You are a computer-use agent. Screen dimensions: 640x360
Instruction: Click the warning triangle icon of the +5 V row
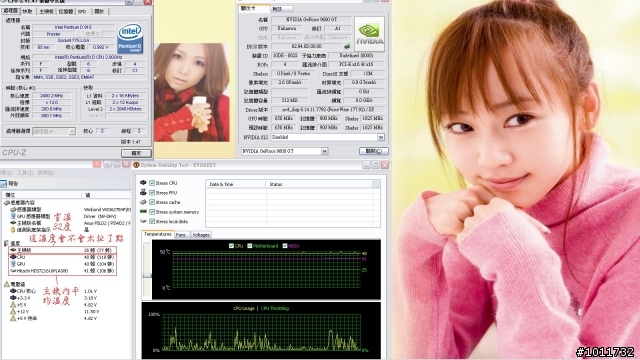click(13, 304)
